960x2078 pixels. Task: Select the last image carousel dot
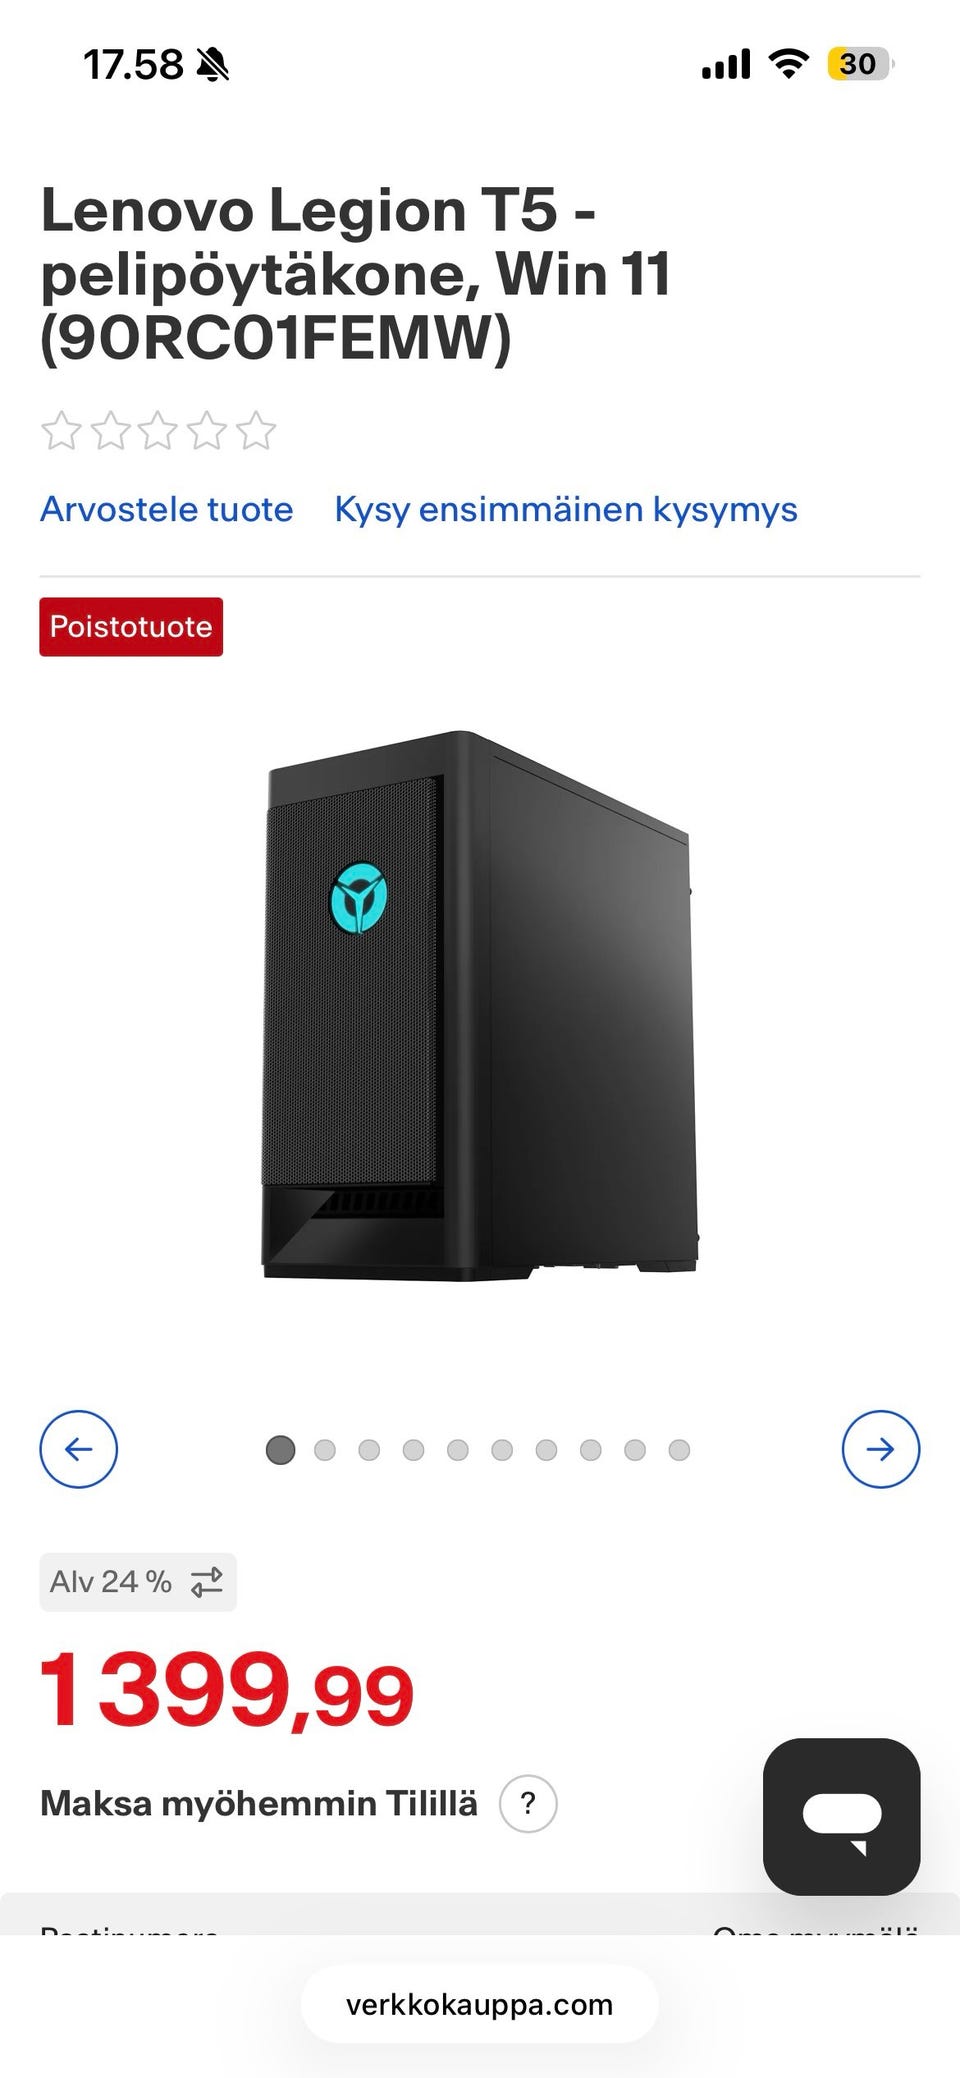(679, 1450)
